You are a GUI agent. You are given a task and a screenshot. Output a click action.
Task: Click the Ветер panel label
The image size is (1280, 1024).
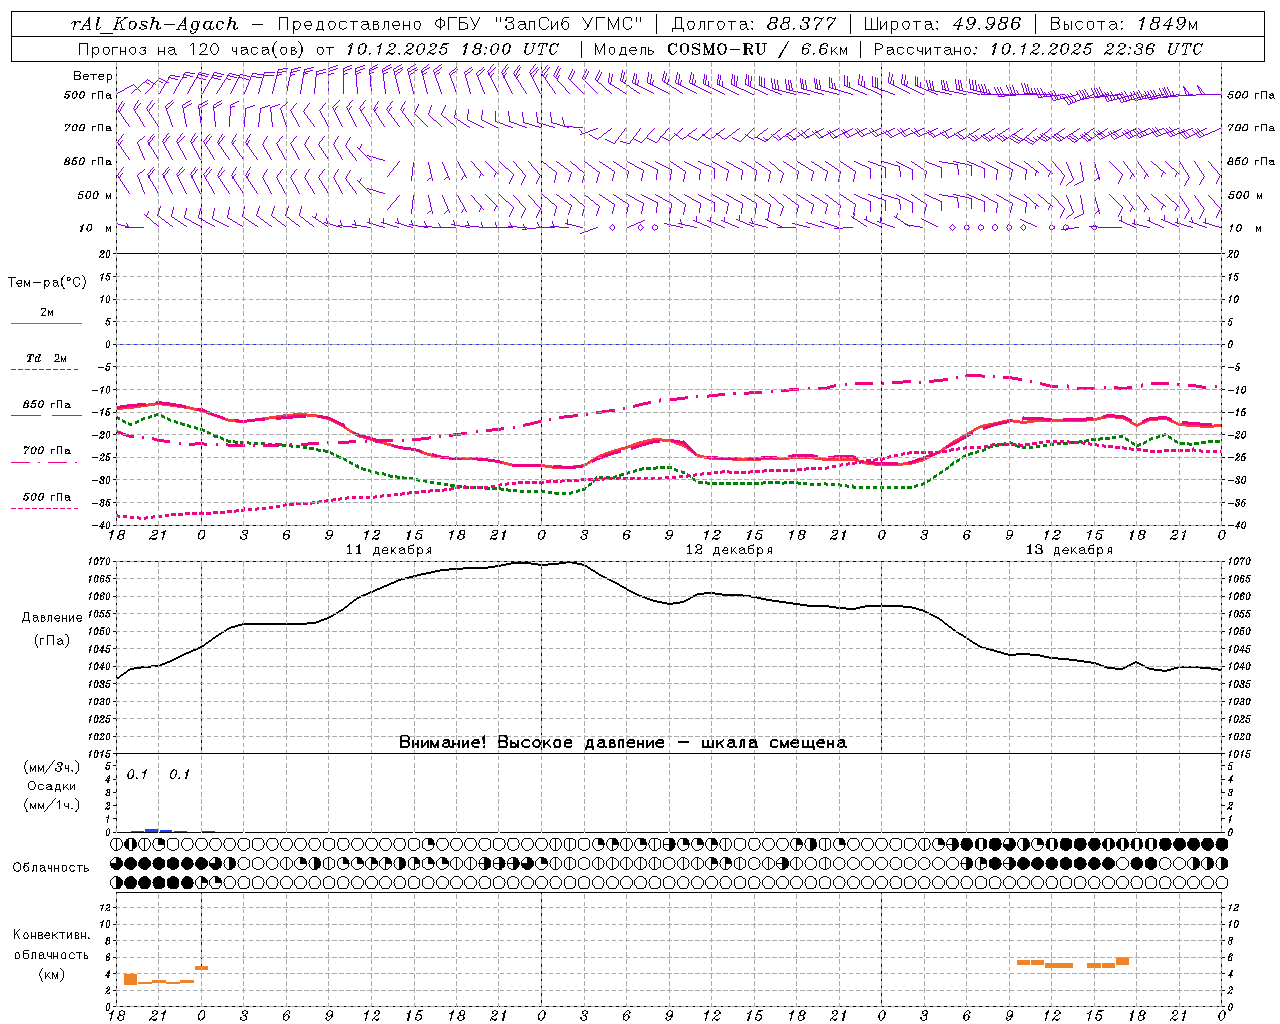tap(92, 76)
